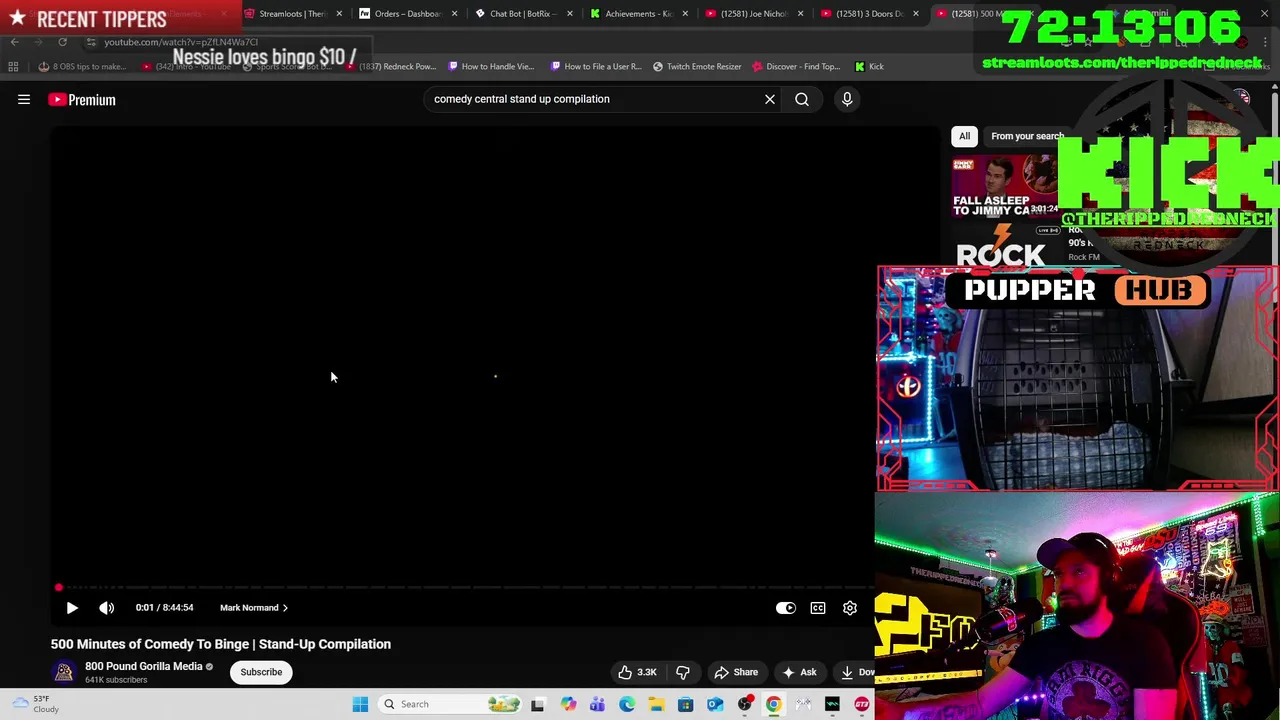
Task: Switch to Chrome on the taskbar
Action: pos(774,704)
